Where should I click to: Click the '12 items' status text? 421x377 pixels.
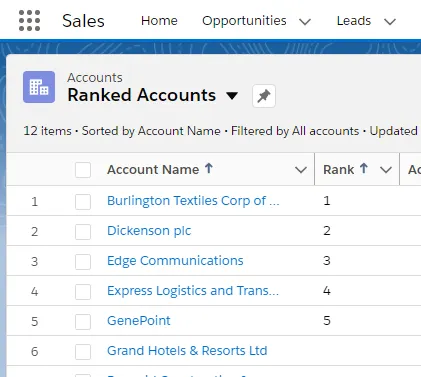(x=47, y=131)
